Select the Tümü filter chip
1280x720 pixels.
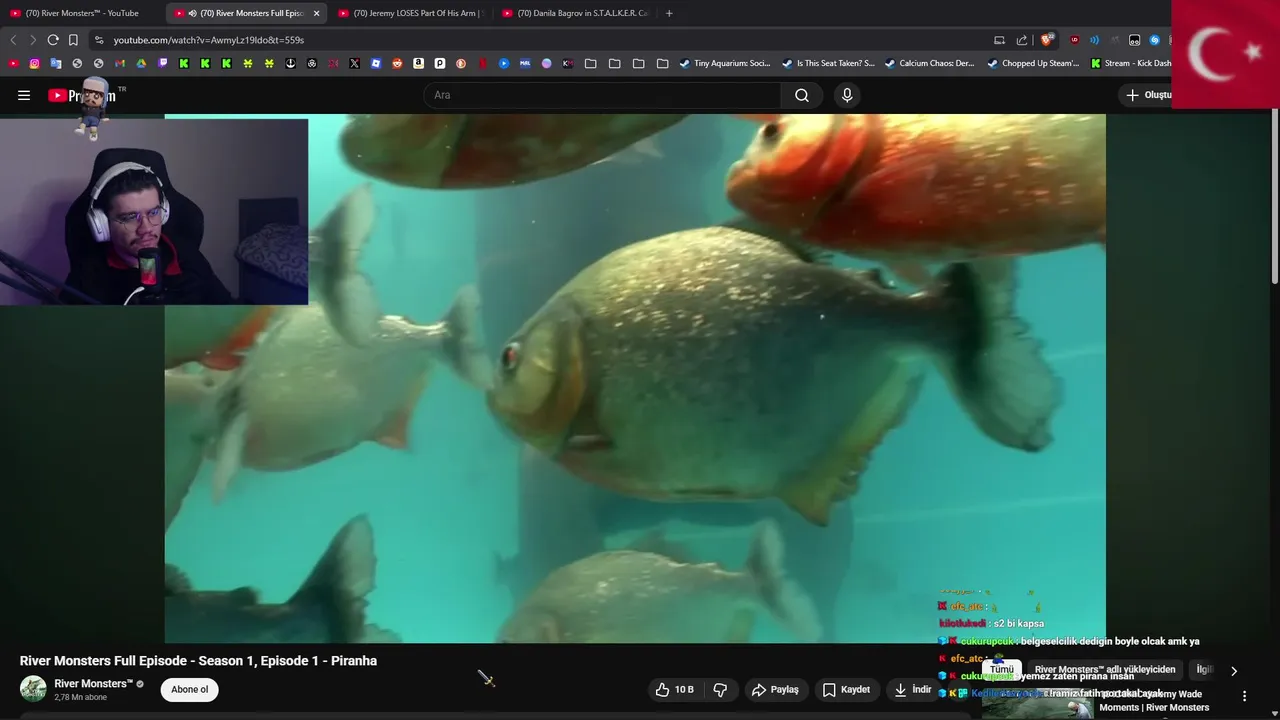(x=1001, y=670)
